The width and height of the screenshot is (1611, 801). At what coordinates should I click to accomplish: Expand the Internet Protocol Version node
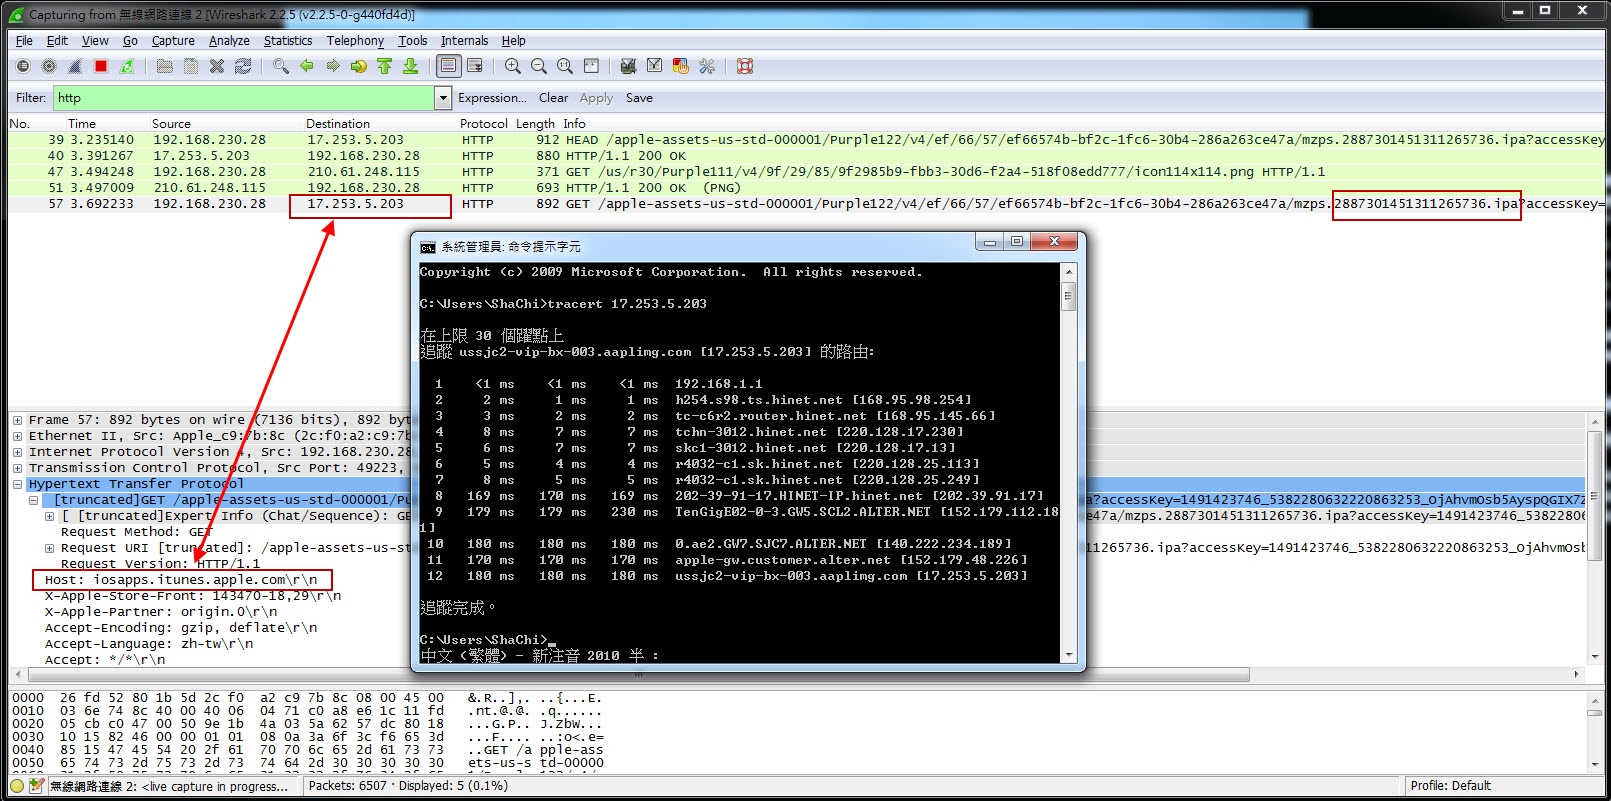pyautogui.click(x=18, y=452)
